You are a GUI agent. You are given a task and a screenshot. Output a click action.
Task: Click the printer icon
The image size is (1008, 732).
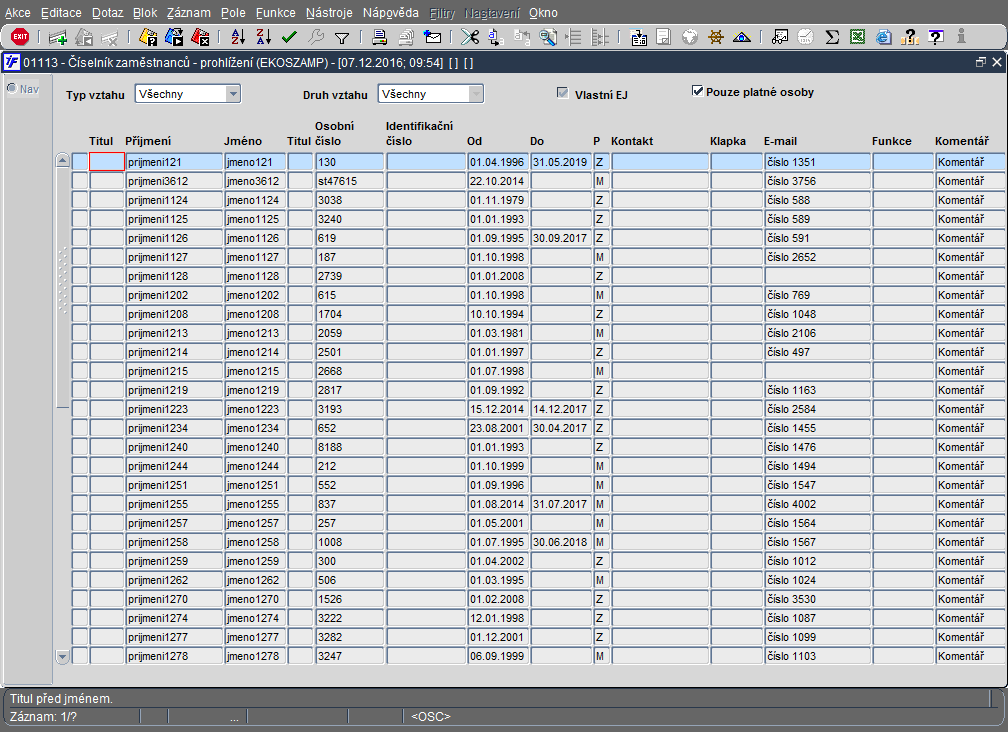380,37
